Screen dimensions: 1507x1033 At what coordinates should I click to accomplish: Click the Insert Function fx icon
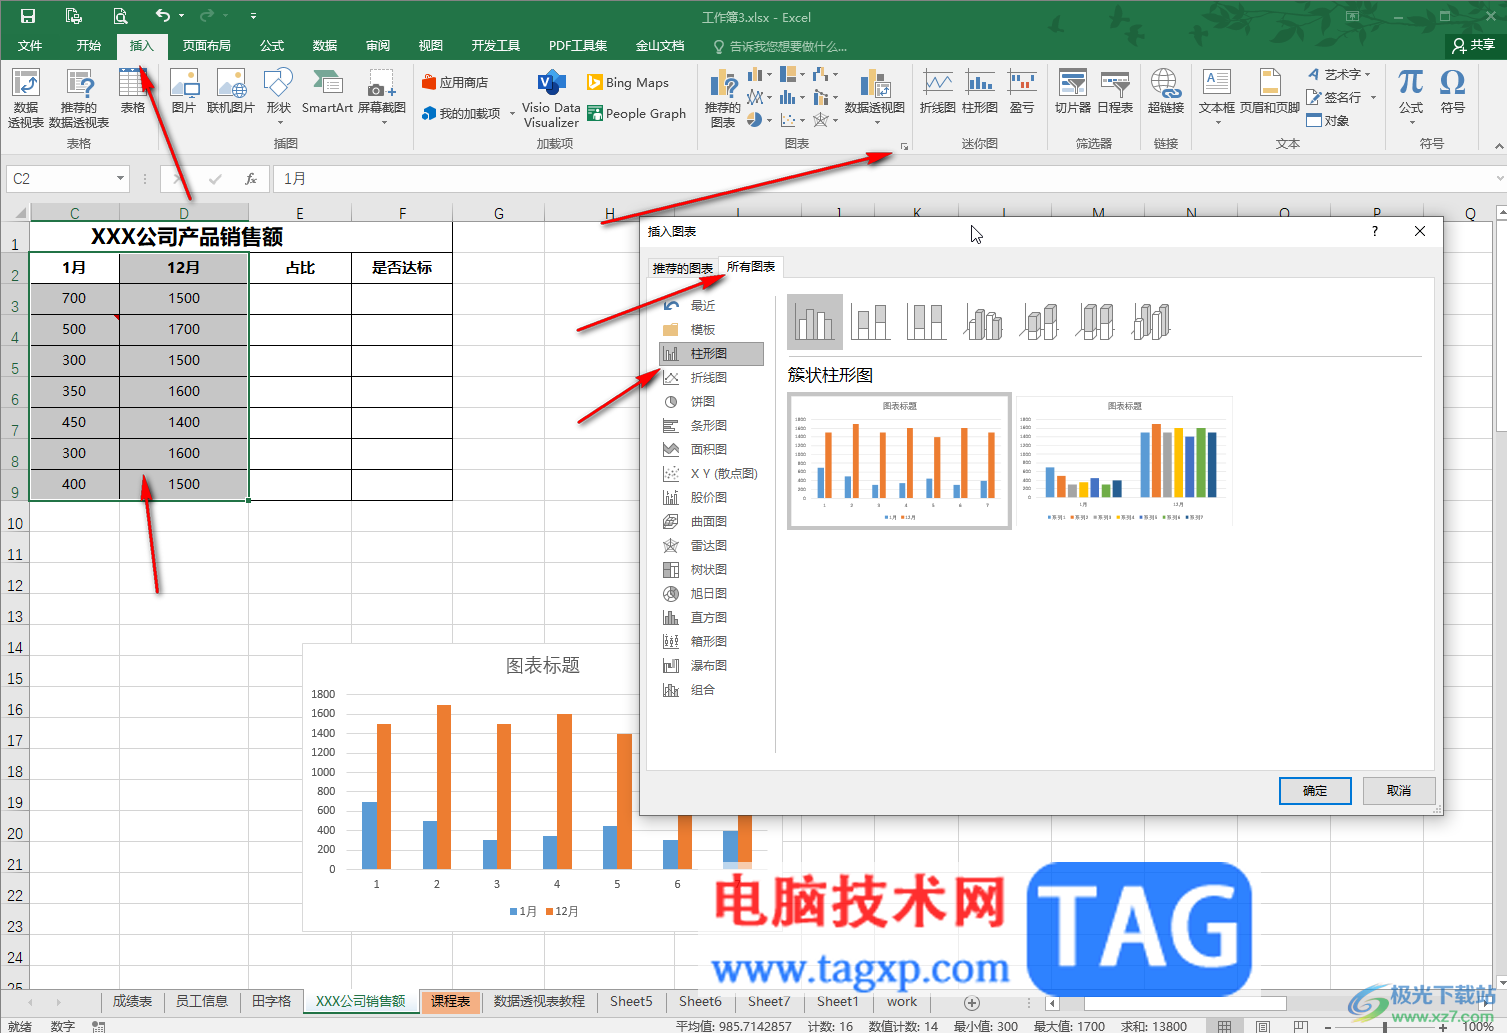tap(251, 179)
